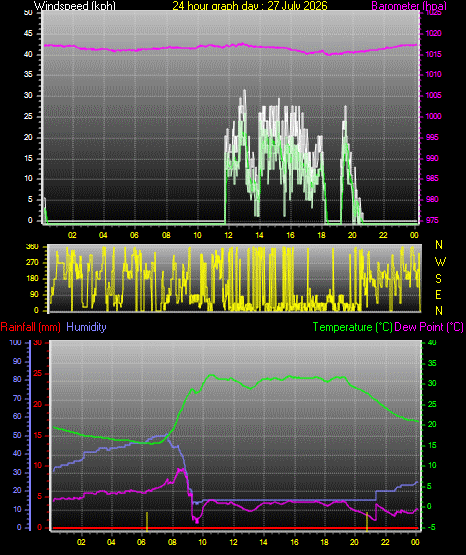The height and width of the screenshot is (555, 466).
Task: Click the green 'Temperature (°C)' legend label
Action: click(352, 327)
